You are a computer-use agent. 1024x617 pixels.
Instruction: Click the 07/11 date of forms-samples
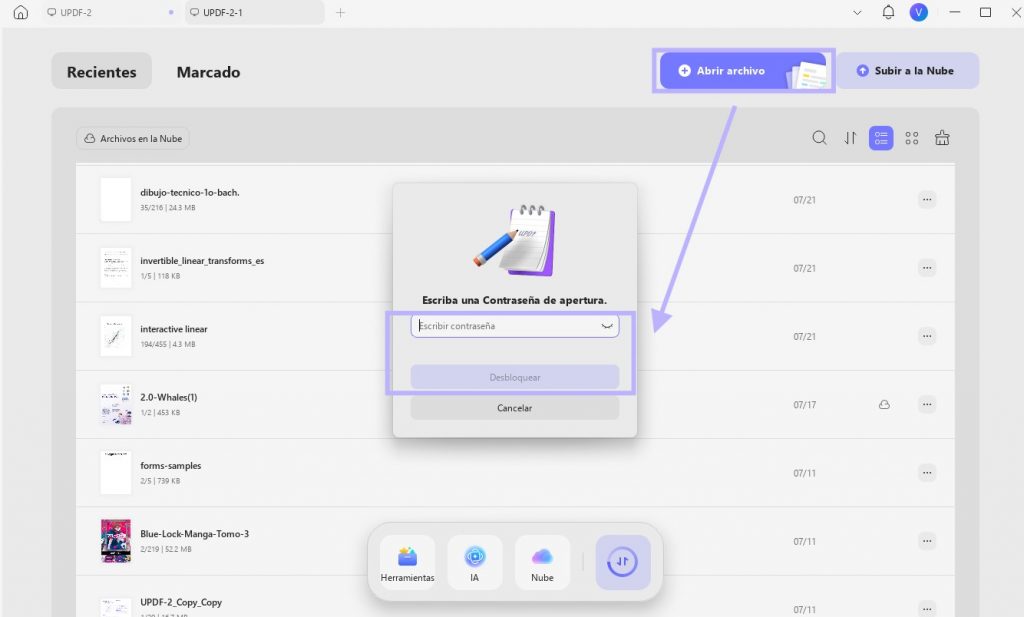click(805, 473)
